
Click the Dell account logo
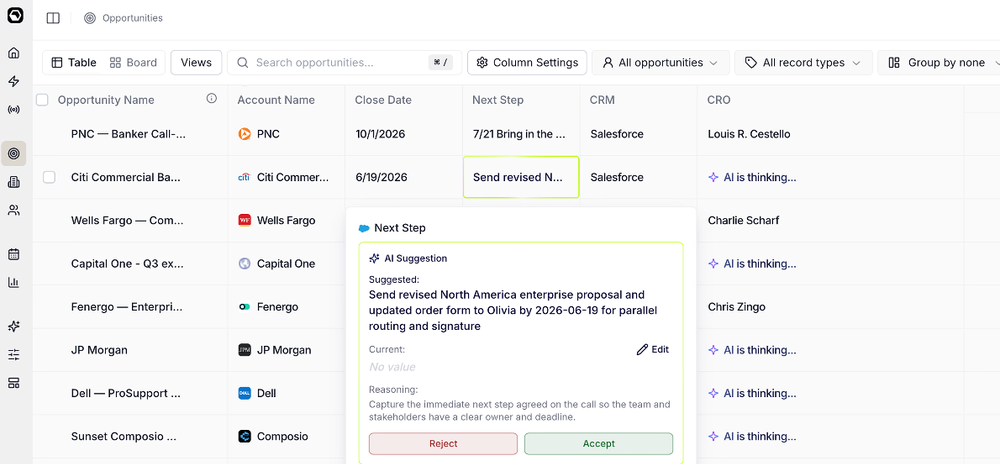tap(244, 393)
